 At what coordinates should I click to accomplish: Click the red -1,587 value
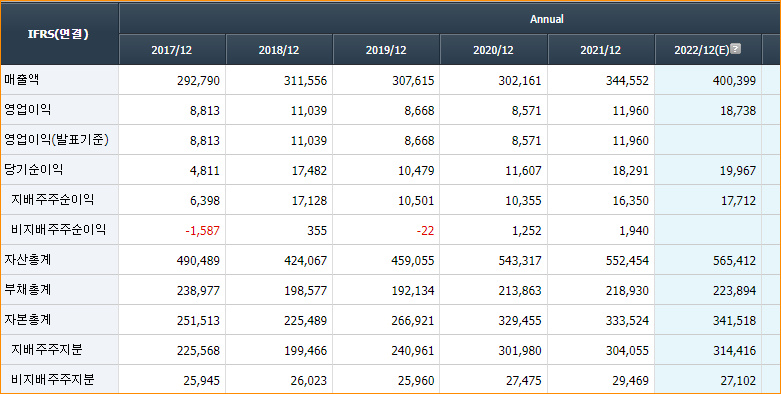203,231
